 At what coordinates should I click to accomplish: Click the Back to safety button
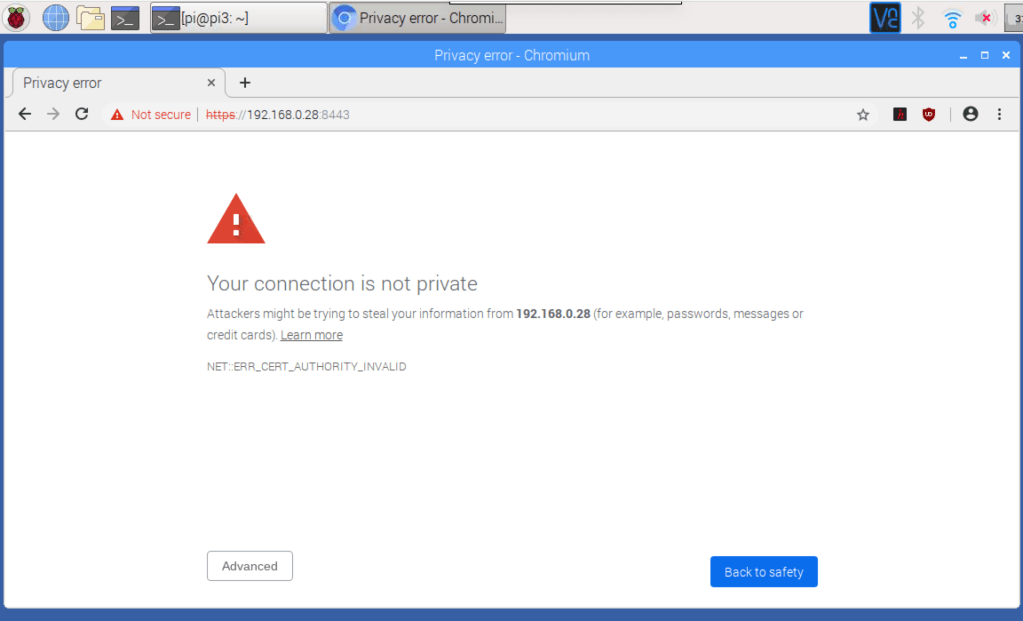pyautogui.click(x=763, y=571)
